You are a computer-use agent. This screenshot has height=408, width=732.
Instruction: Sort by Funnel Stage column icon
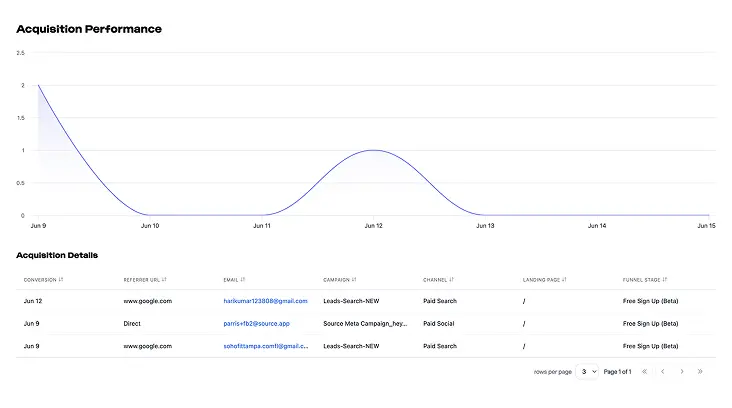tap(665, 280)
